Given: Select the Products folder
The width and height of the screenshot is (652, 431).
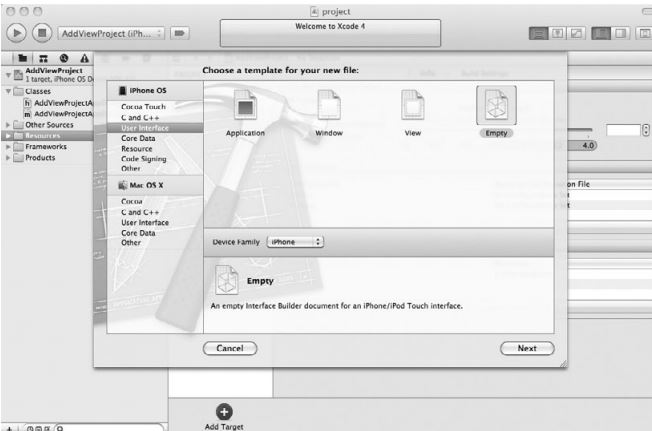Looking at the screenshot, I should pos(34,158).
